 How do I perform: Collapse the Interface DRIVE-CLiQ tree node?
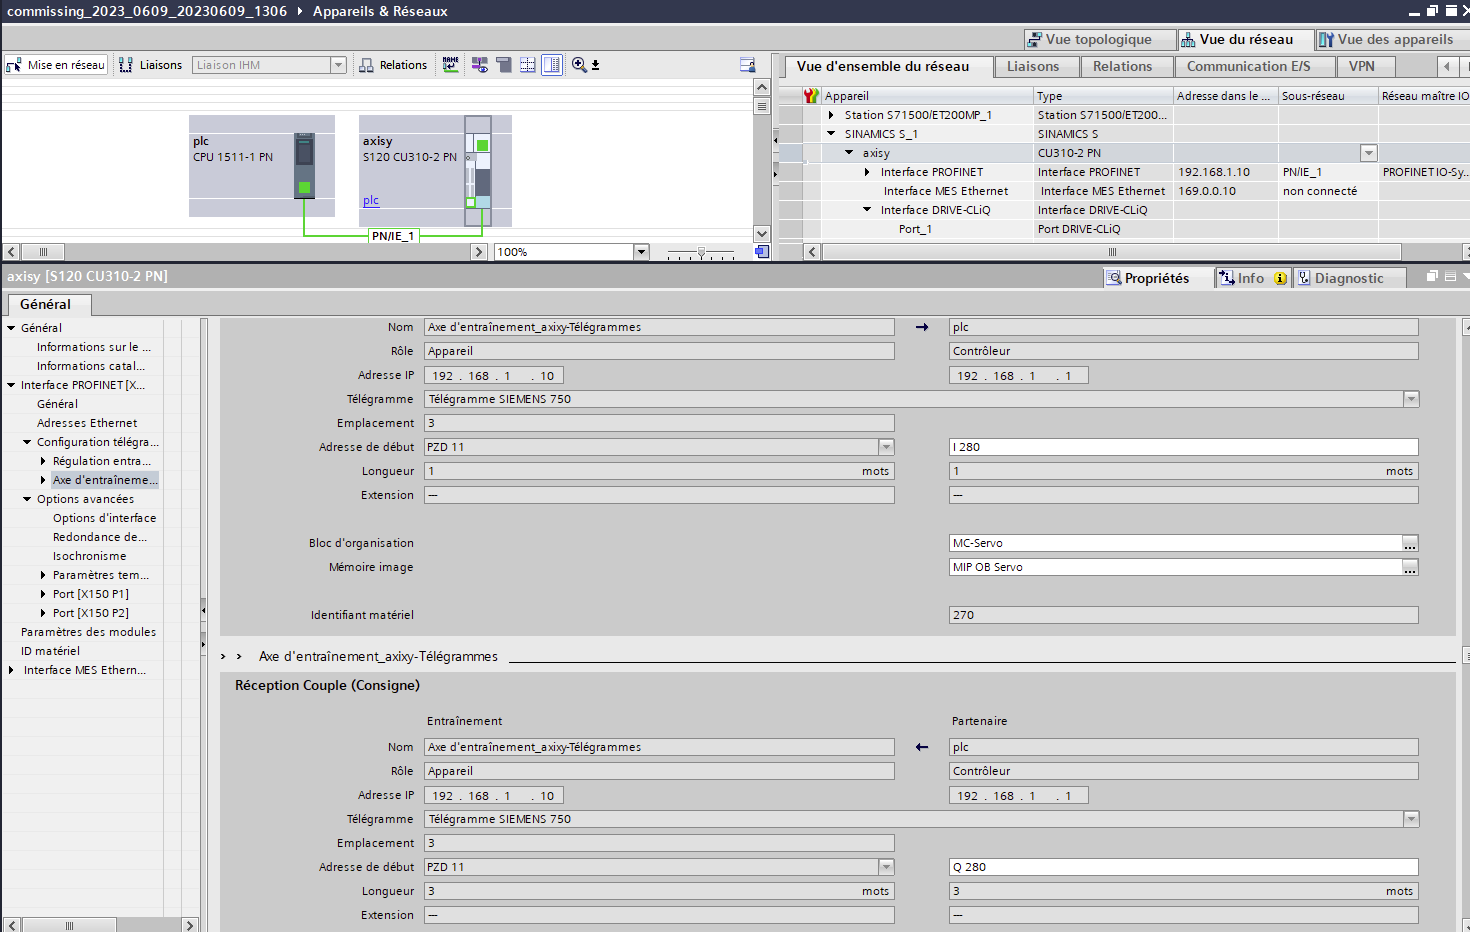(867, 210)
